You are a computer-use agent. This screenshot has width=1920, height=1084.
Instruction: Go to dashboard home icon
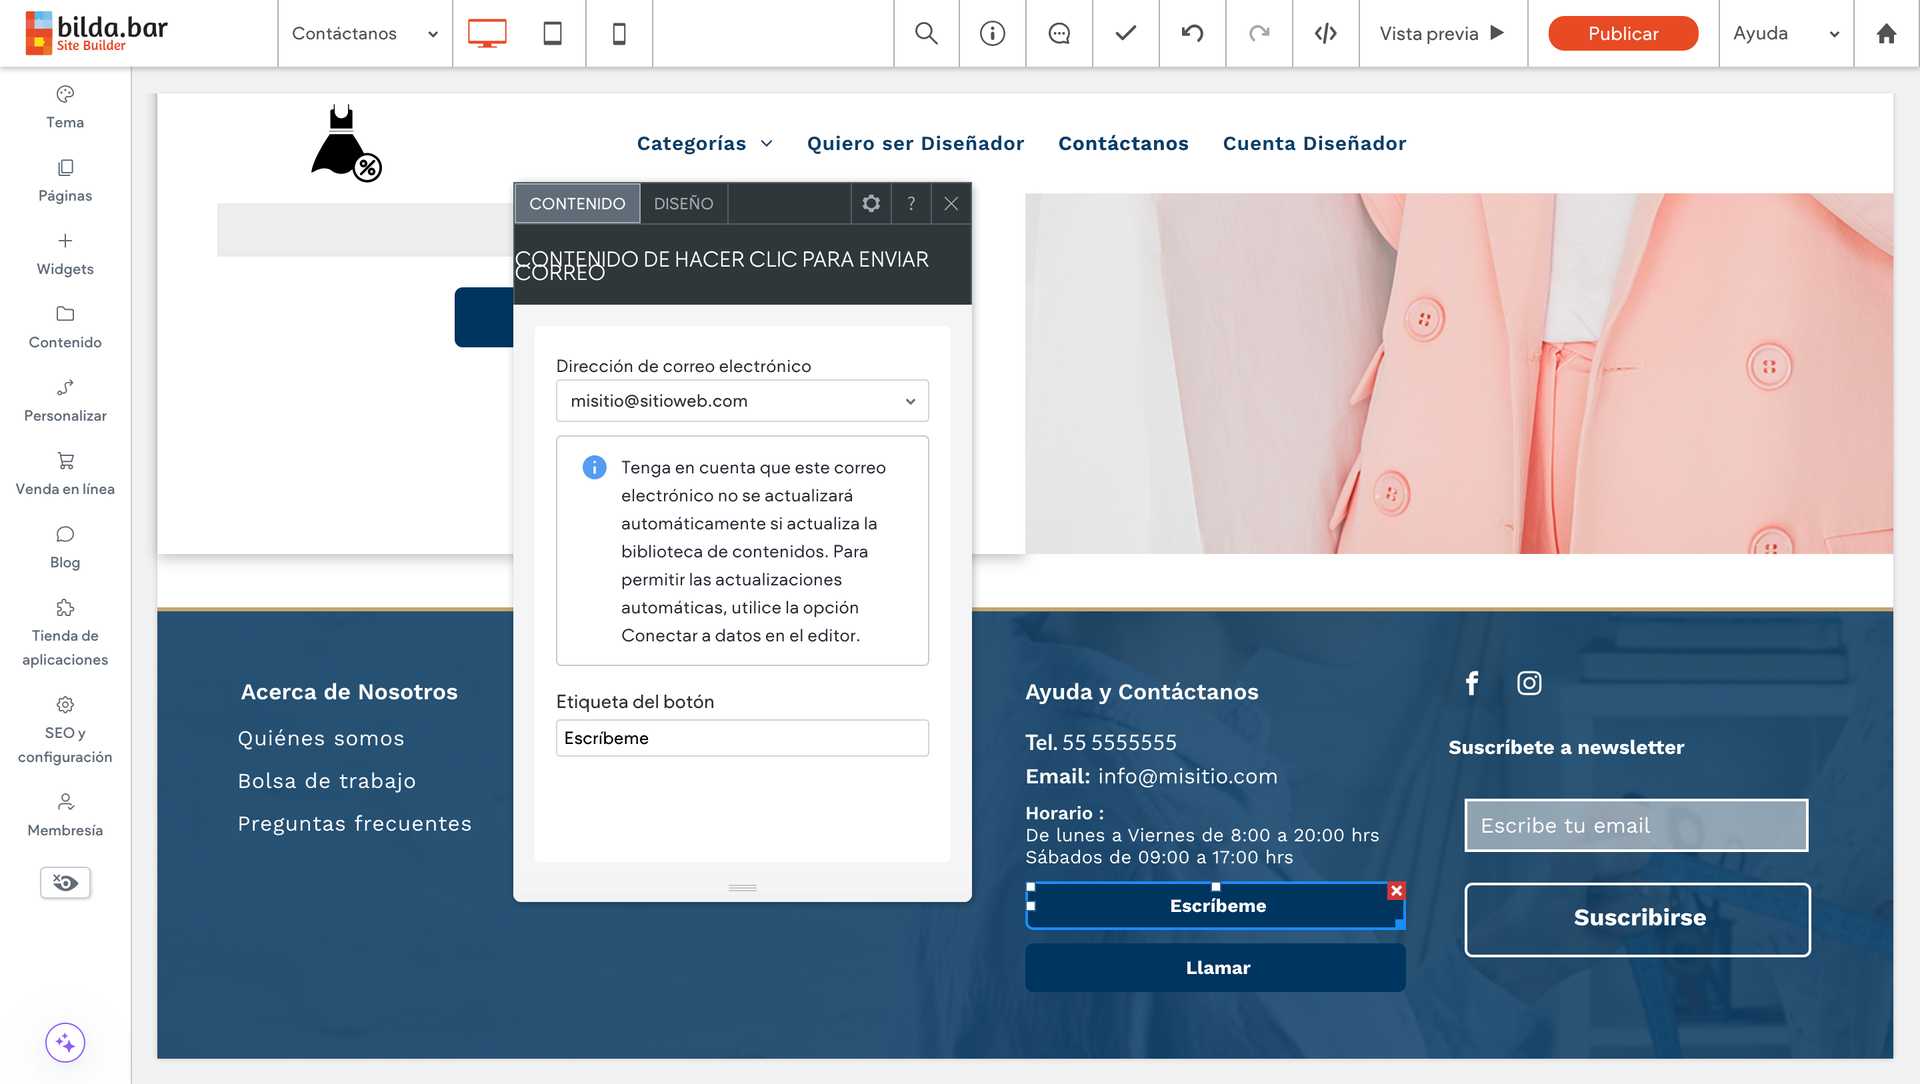[1886, 33]
